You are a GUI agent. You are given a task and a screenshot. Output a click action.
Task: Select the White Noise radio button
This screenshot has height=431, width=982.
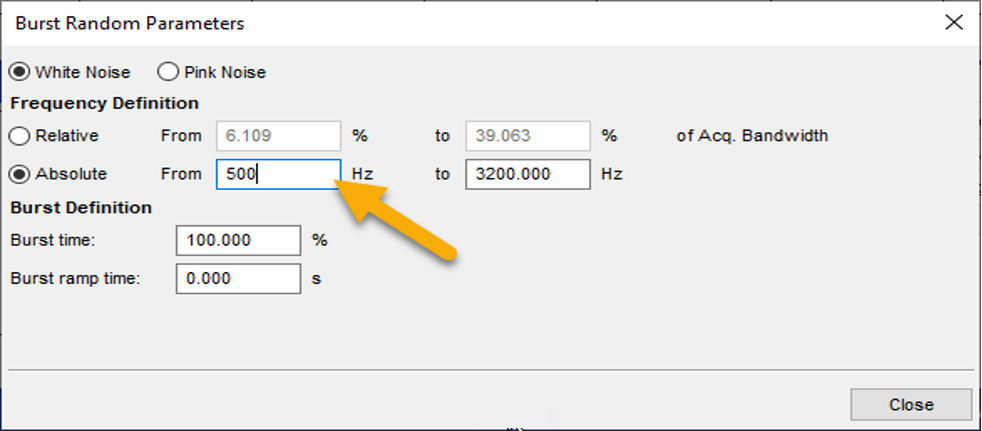pyautogui.click(x=19, y=72)
